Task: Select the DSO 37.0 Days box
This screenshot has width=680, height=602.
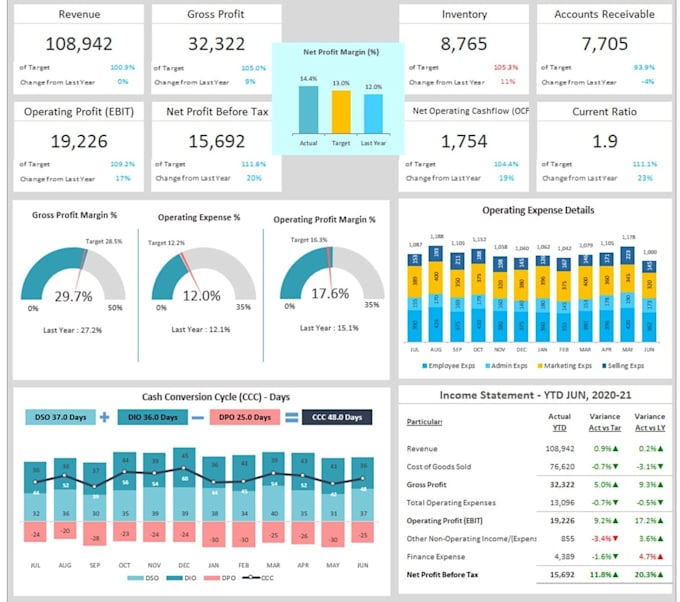Action: (x=61, y=417)
